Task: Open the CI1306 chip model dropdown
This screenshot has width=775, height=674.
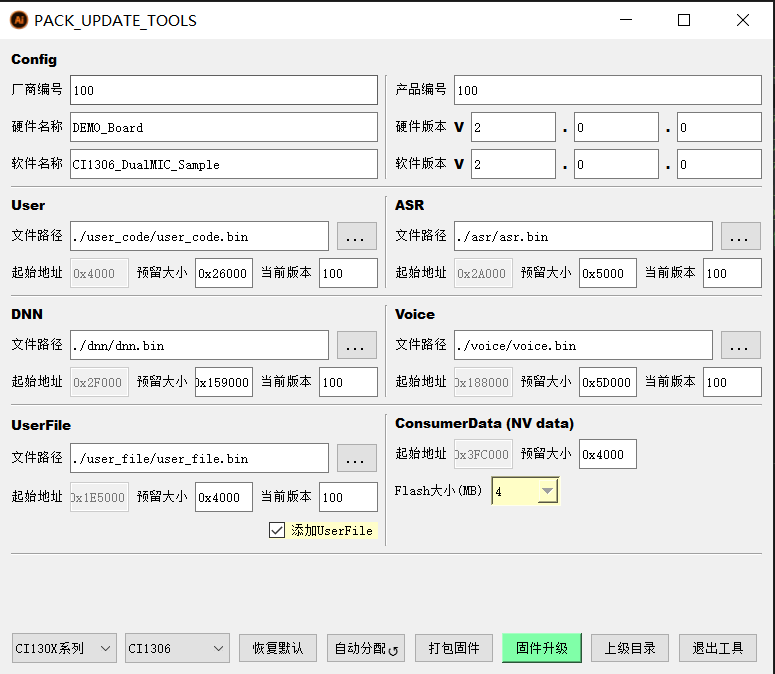Action: click(x=178, y=648)
